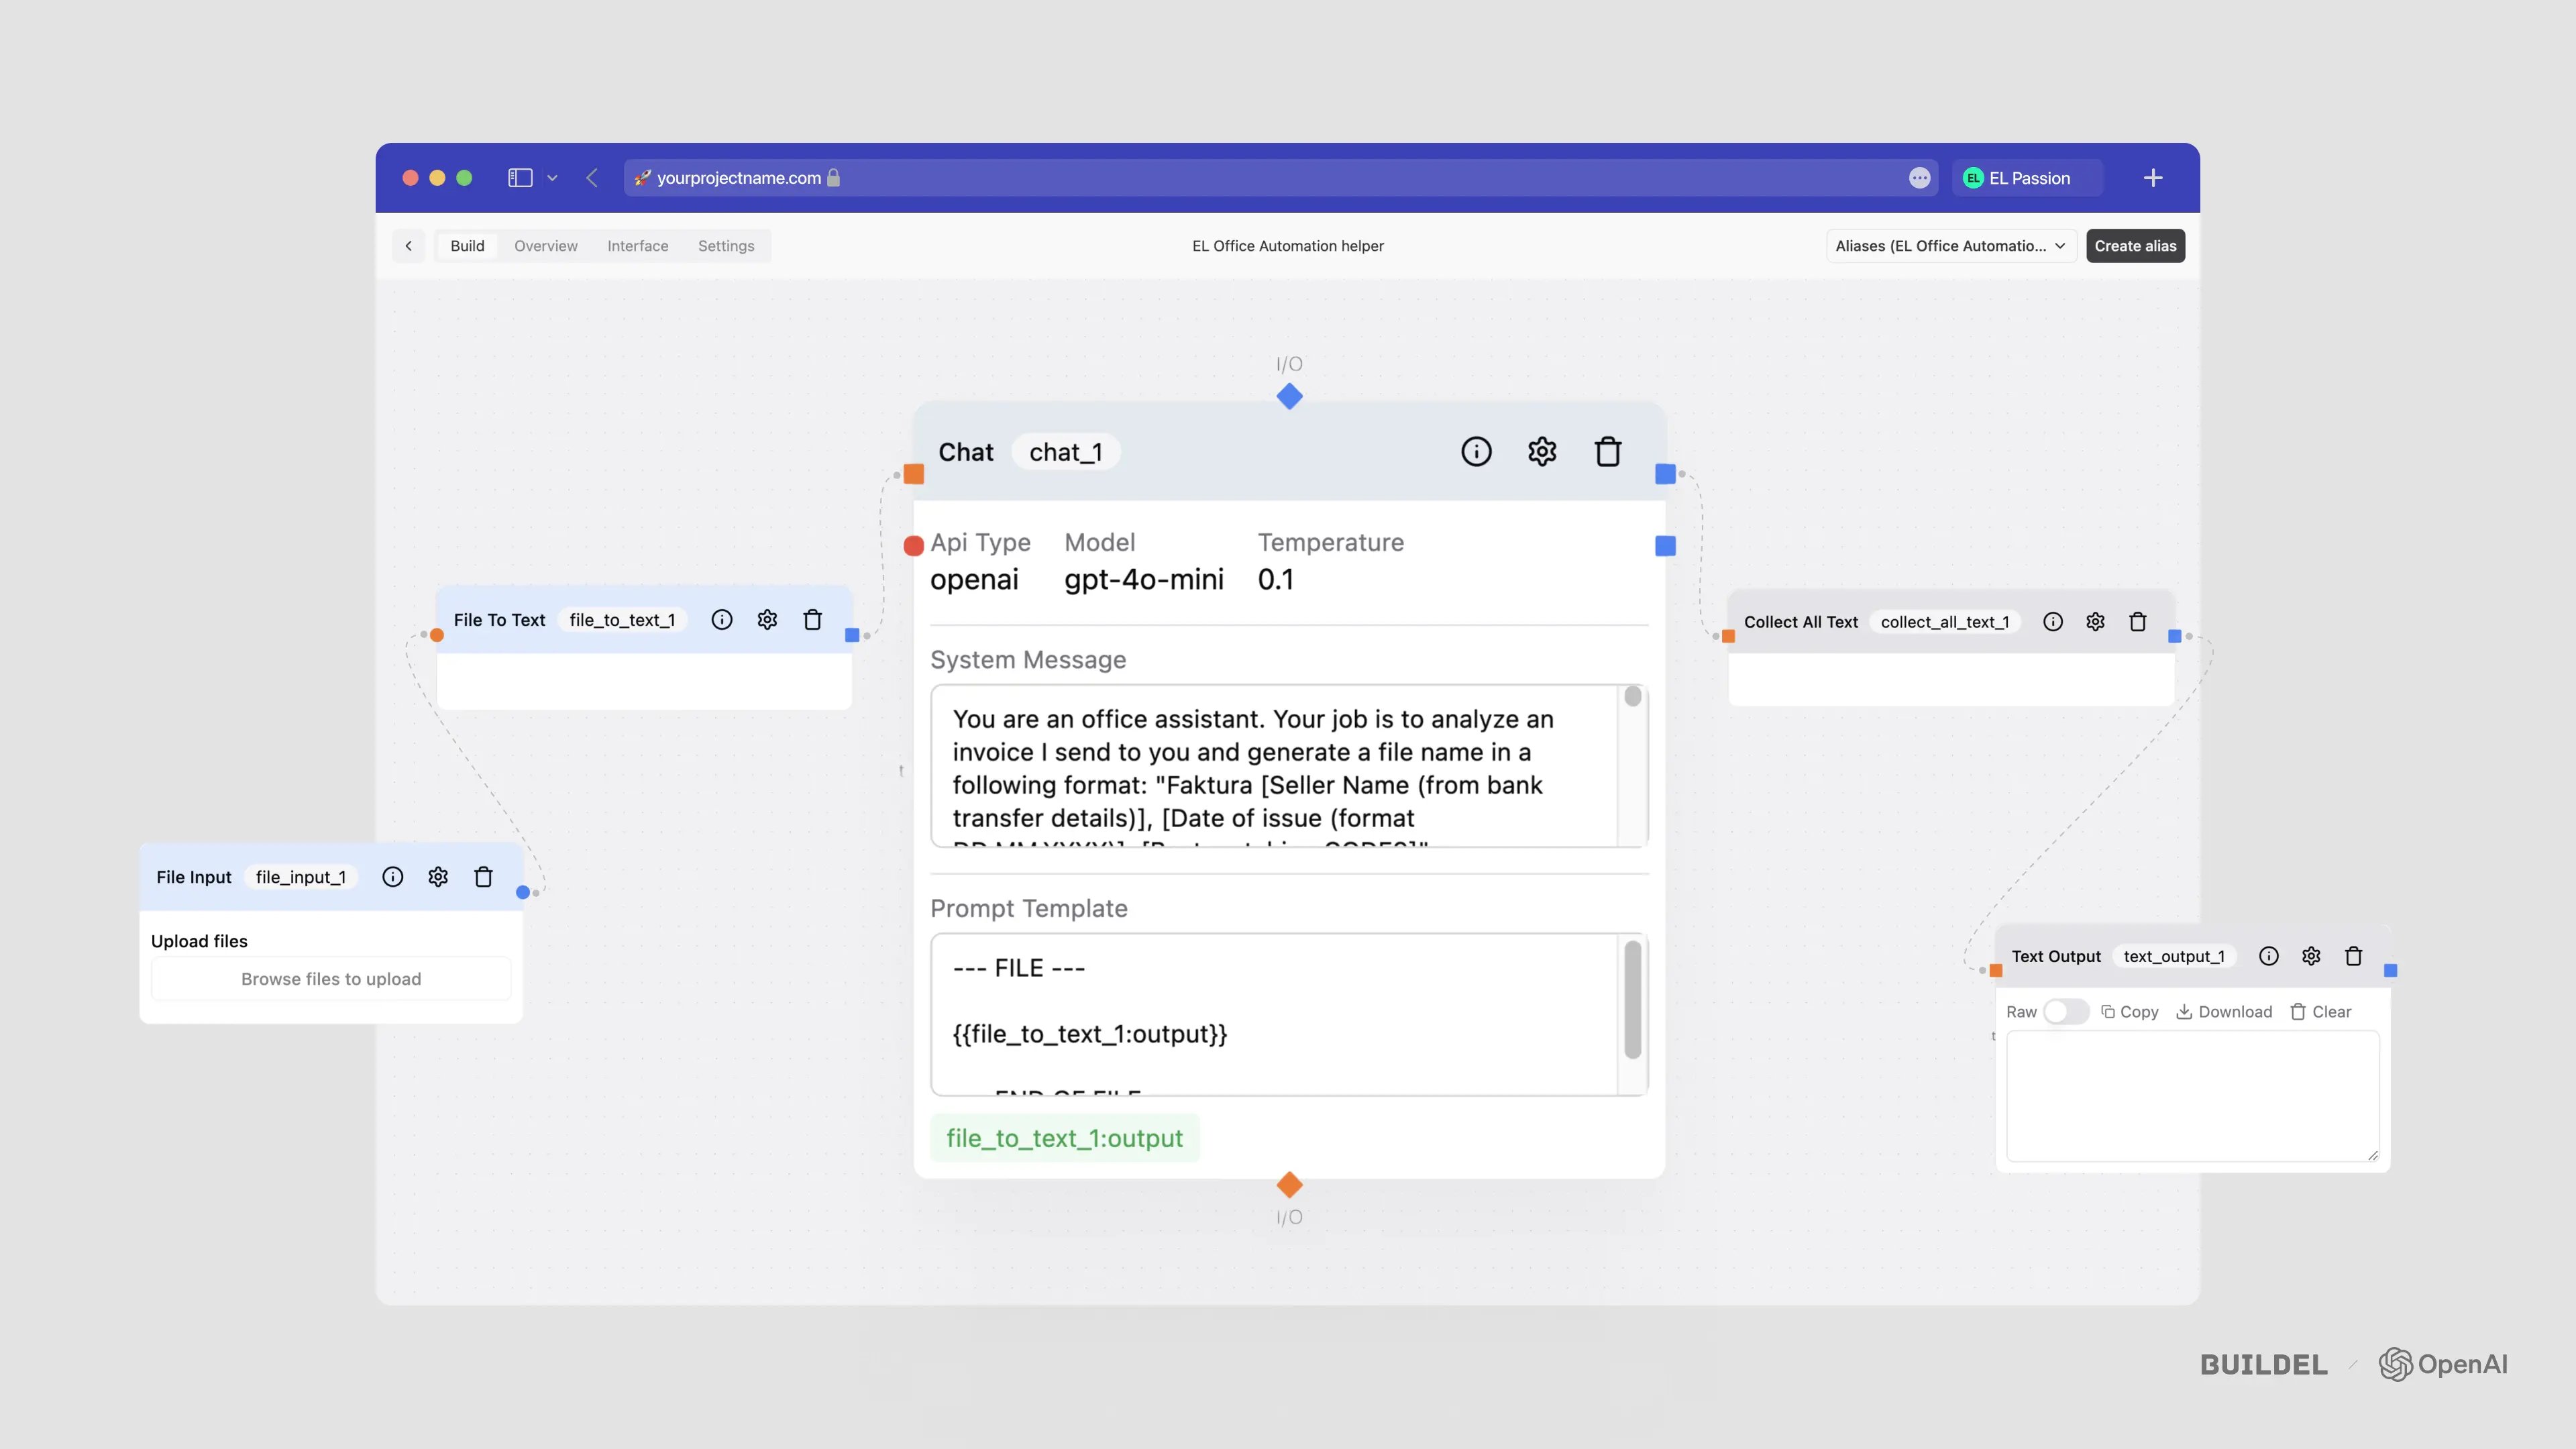Click the info icon on Collect All Text

(2052, 621)
